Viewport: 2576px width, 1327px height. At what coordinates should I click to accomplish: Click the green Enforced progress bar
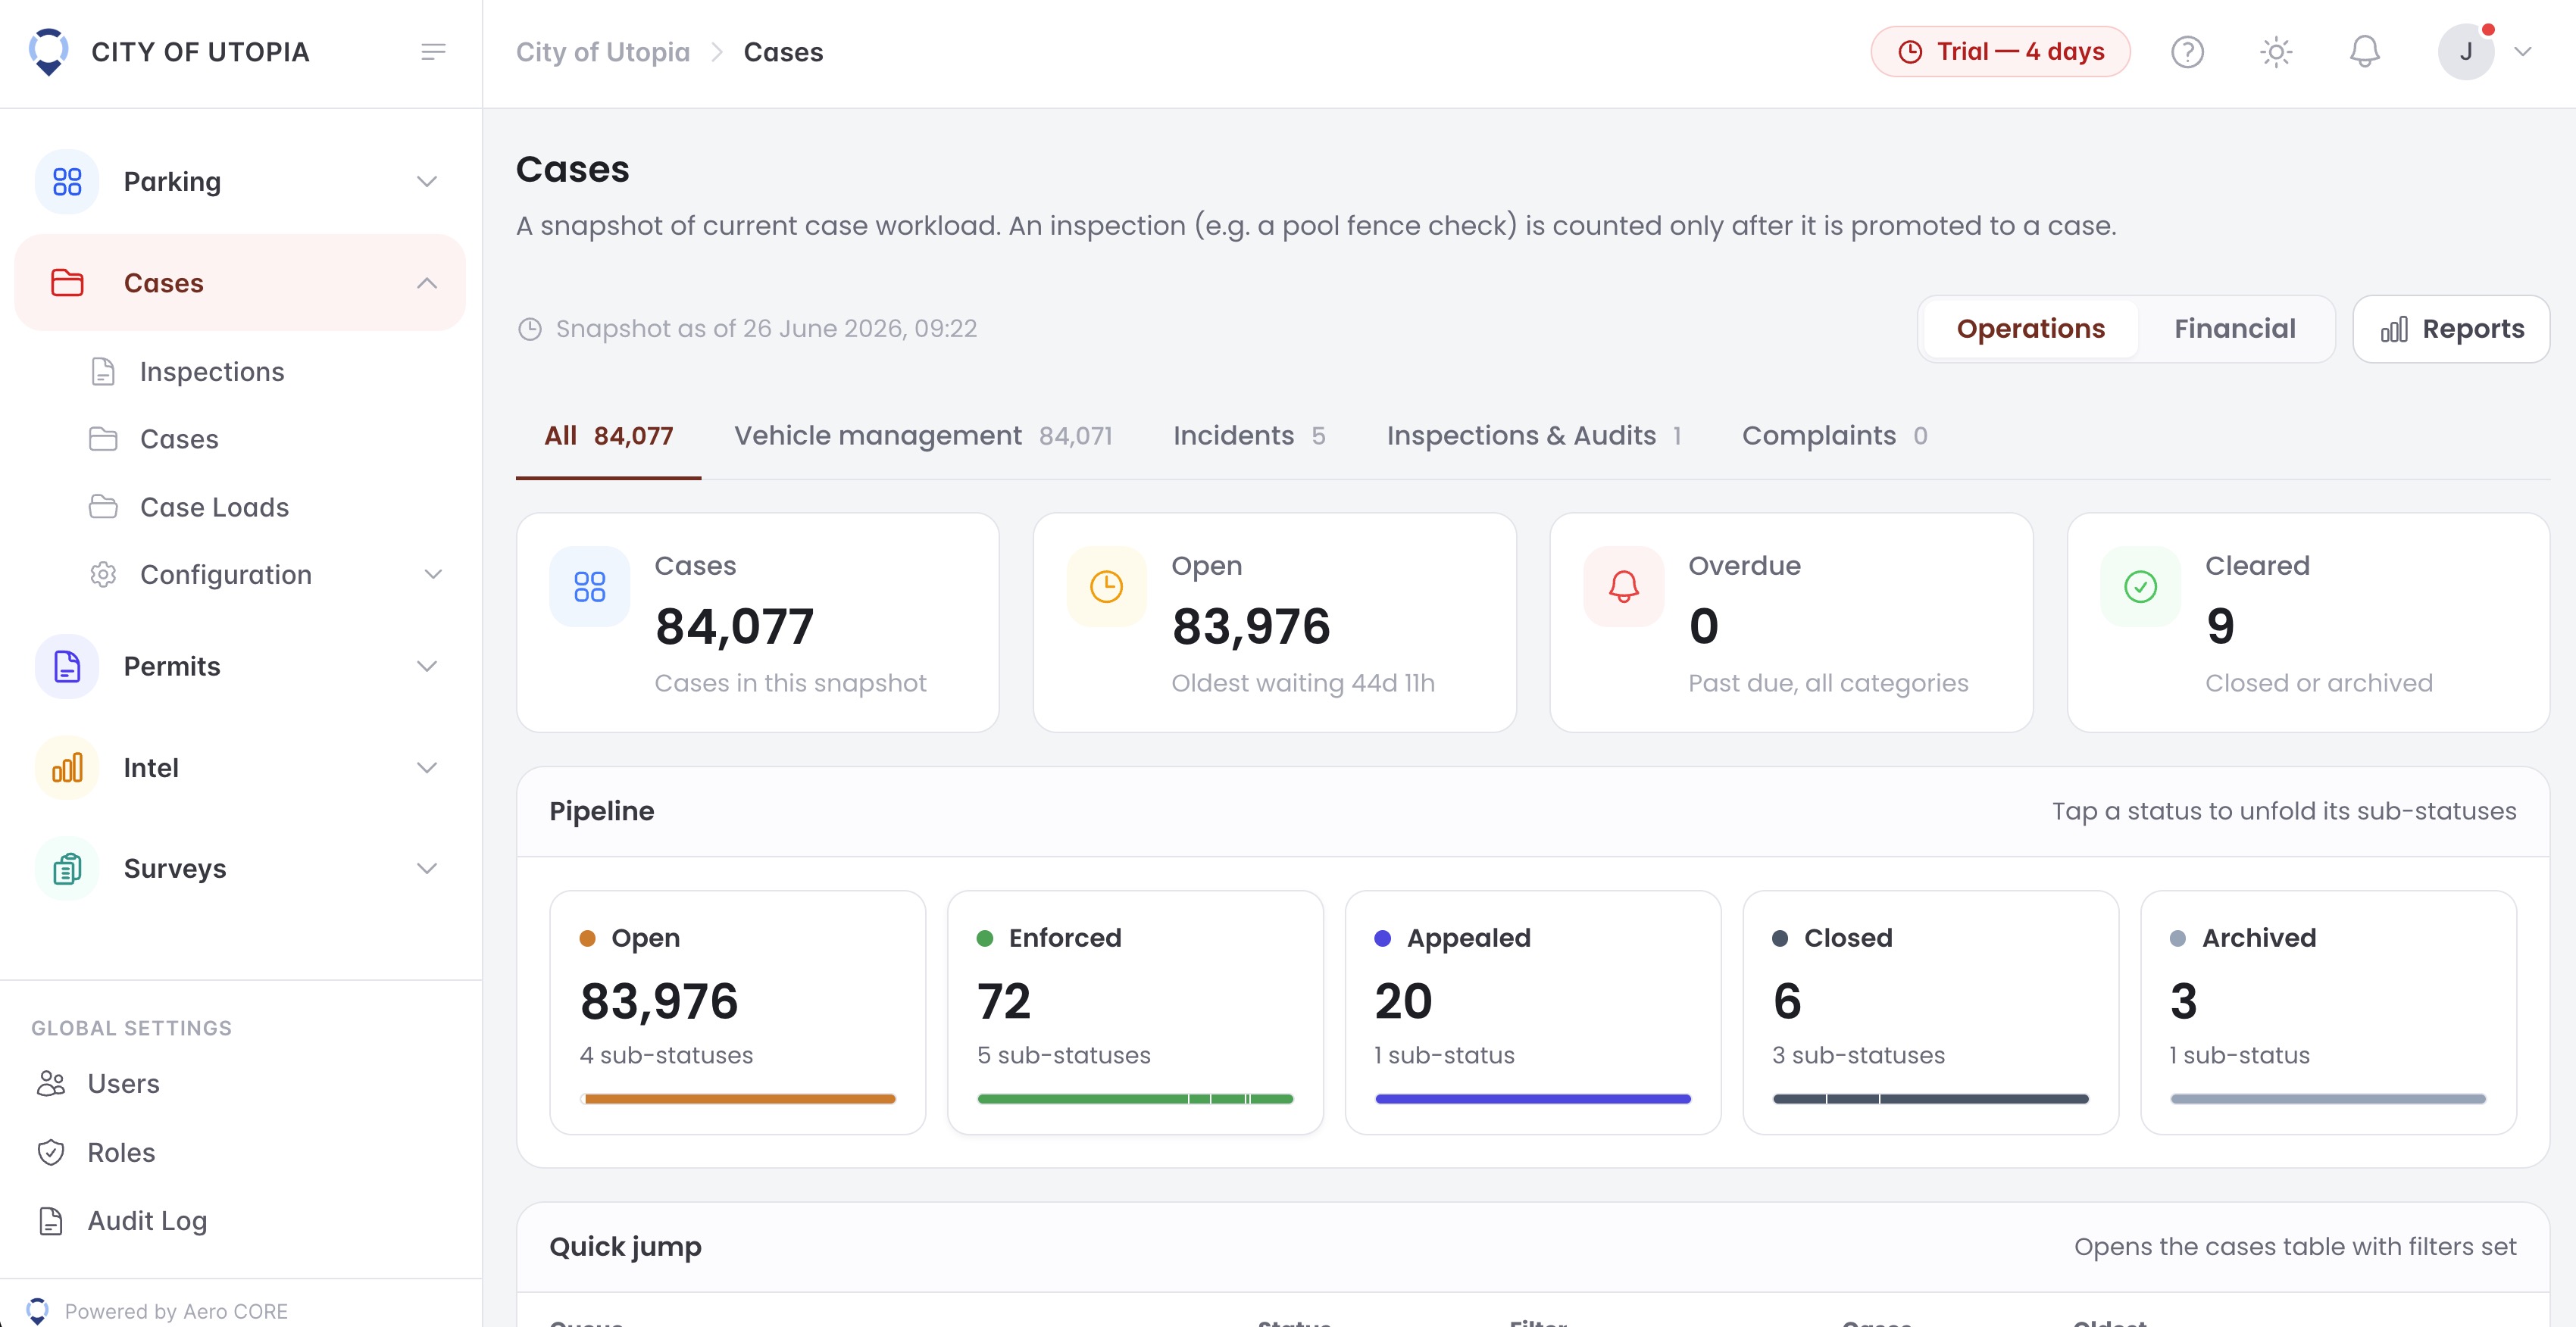(x=1135, y=1099)
